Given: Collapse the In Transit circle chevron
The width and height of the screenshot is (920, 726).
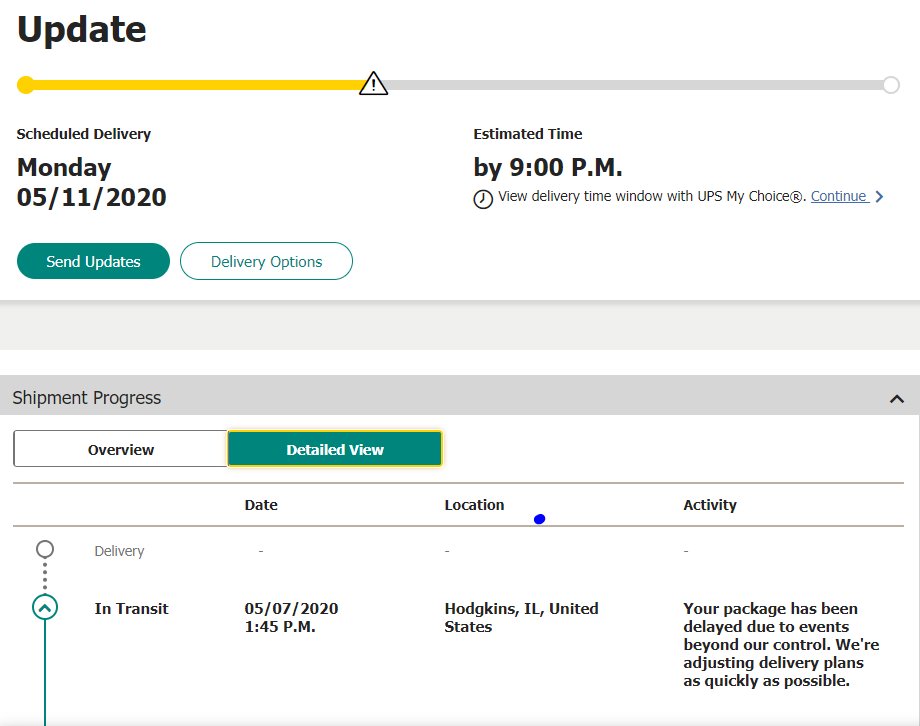Looking at the screenshot, I should [x=45, y=607].
